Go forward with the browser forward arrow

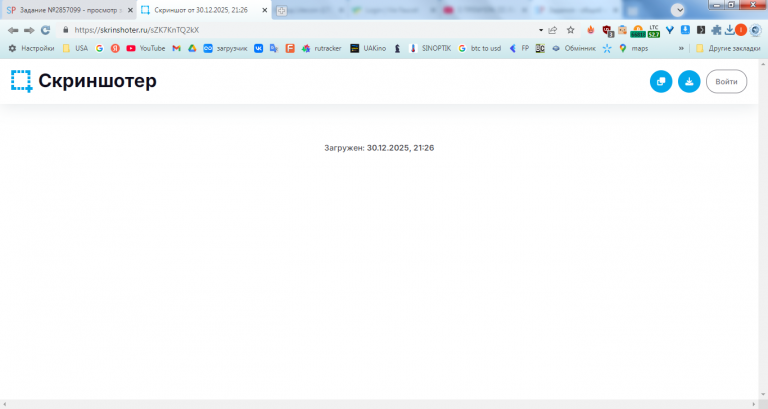[x=29, y=30]
